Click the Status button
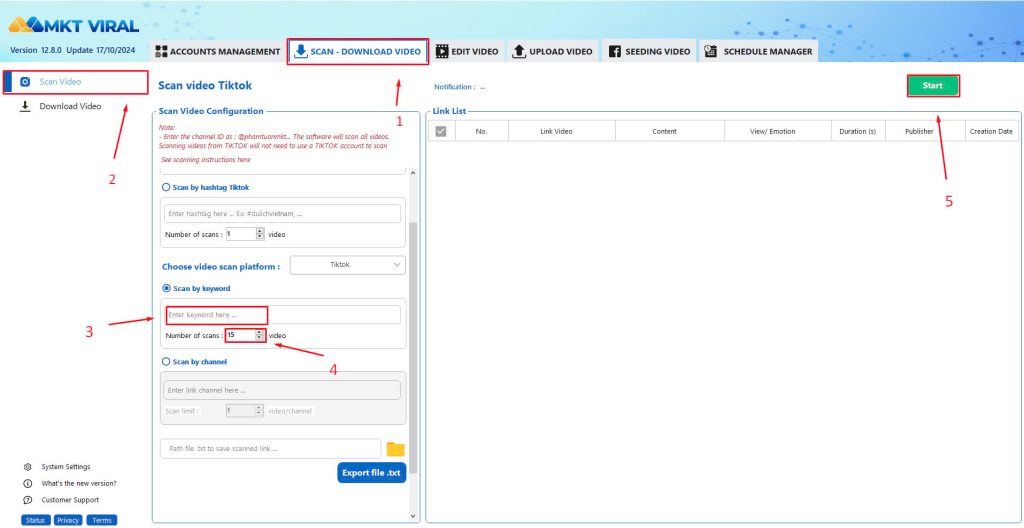Viewport: 1024px width, 528px height. click(x=35, y=520)
